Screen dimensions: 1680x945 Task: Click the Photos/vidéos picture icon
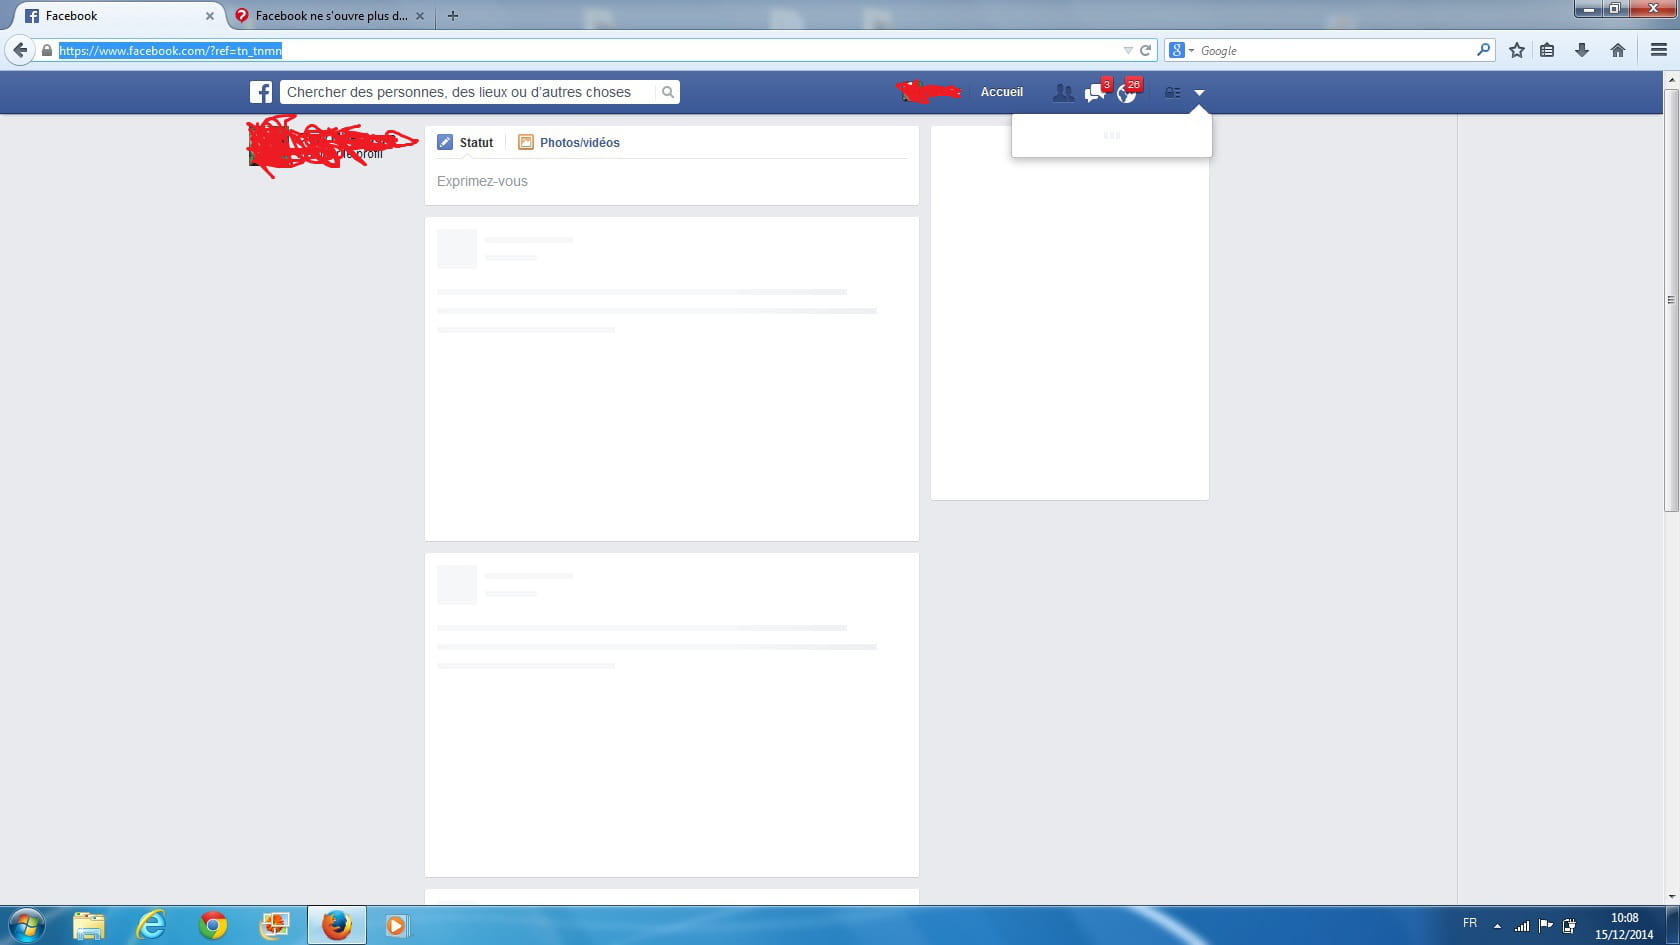coord(525,143)
